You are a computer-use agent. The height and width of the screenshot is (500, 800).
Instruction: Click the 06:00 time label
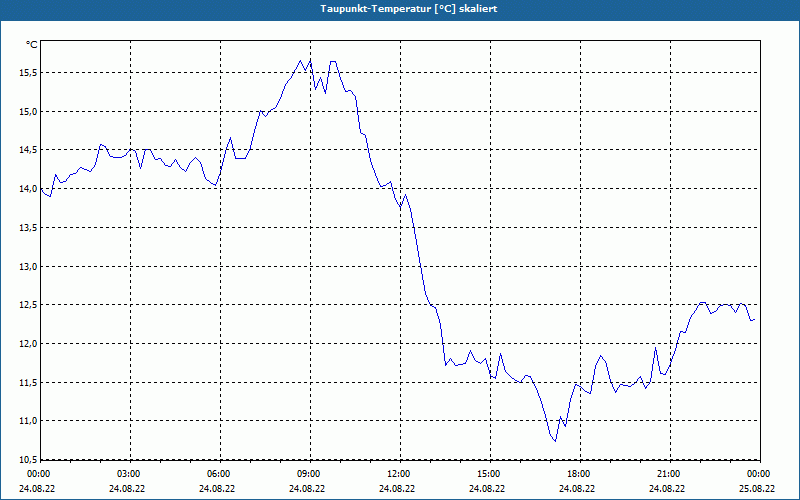coord(220,474)
